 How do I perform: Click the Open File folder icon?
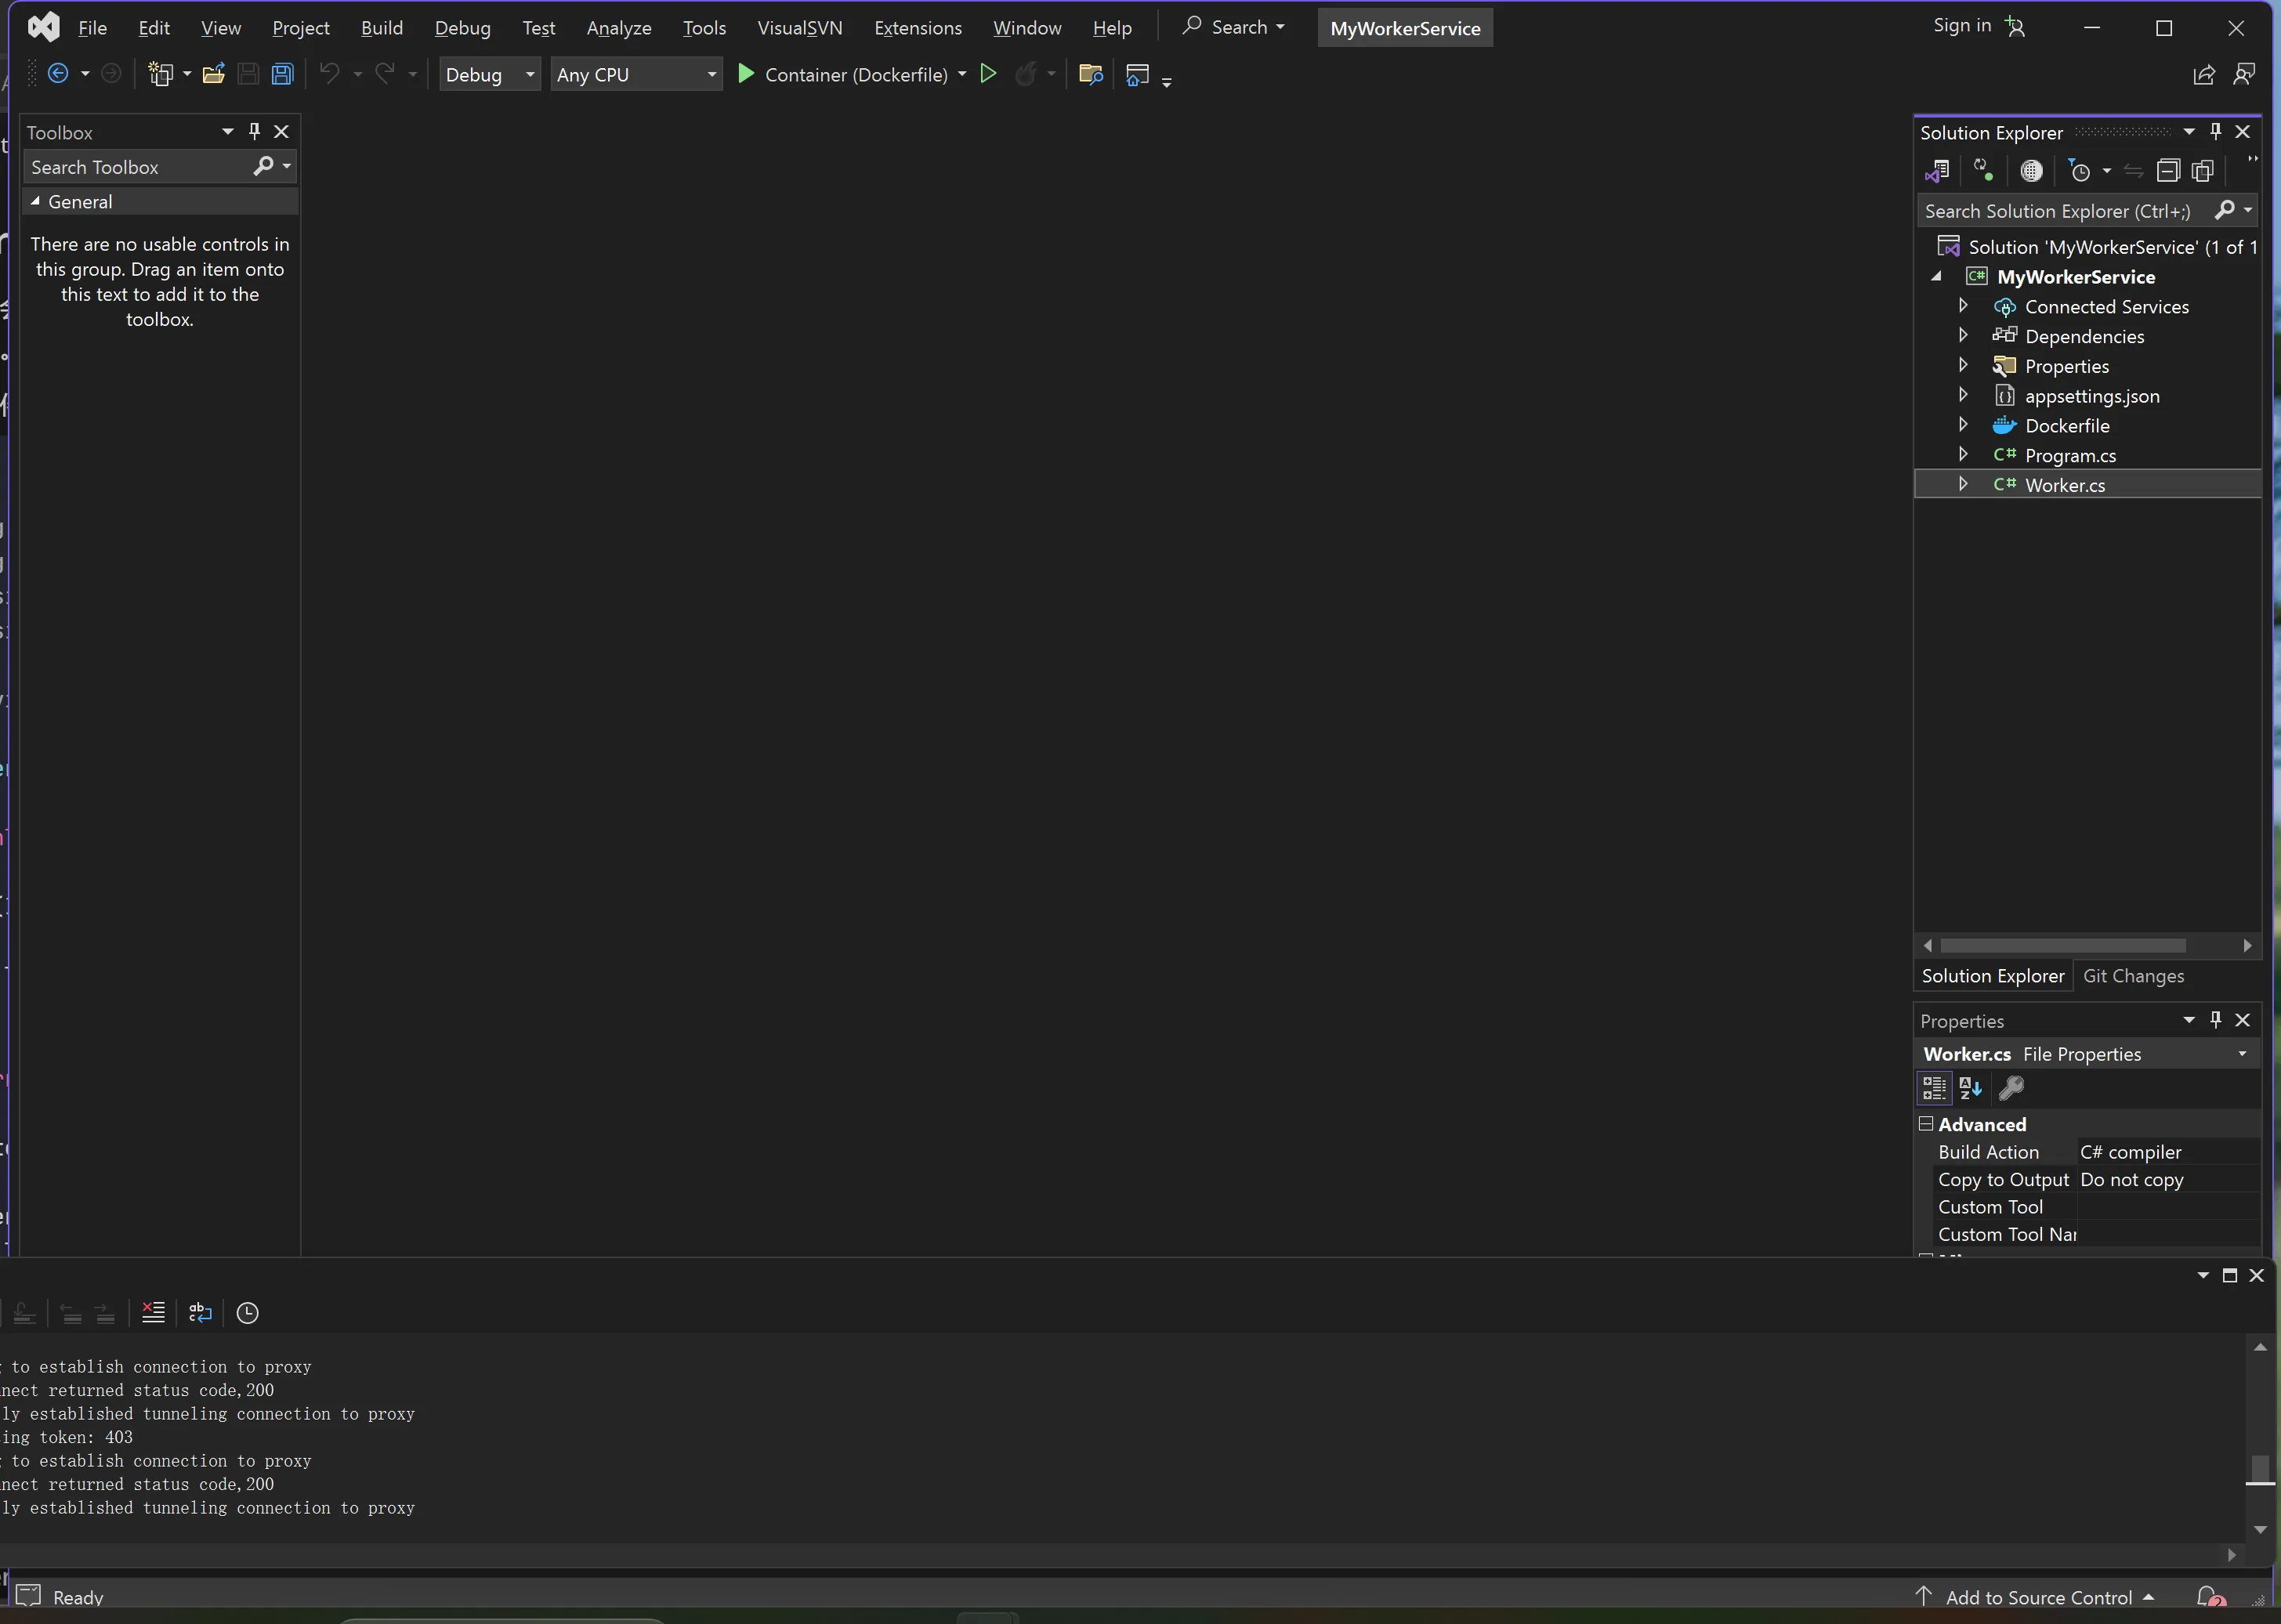pyautogui.click(x=213, y=74)
